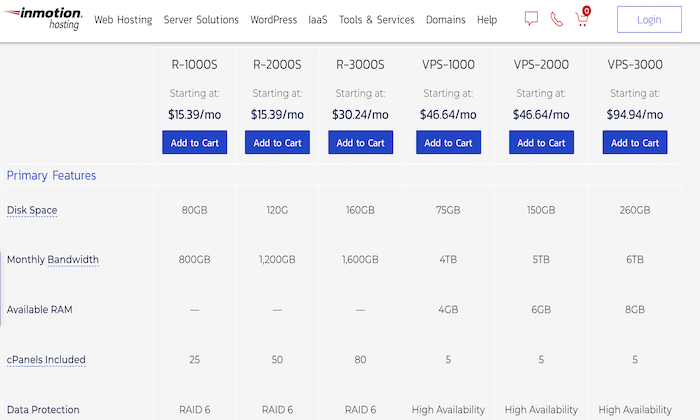Click the InMotion Hosting logo
Screen dimensions: 700x420
click(x=43, y=19)
